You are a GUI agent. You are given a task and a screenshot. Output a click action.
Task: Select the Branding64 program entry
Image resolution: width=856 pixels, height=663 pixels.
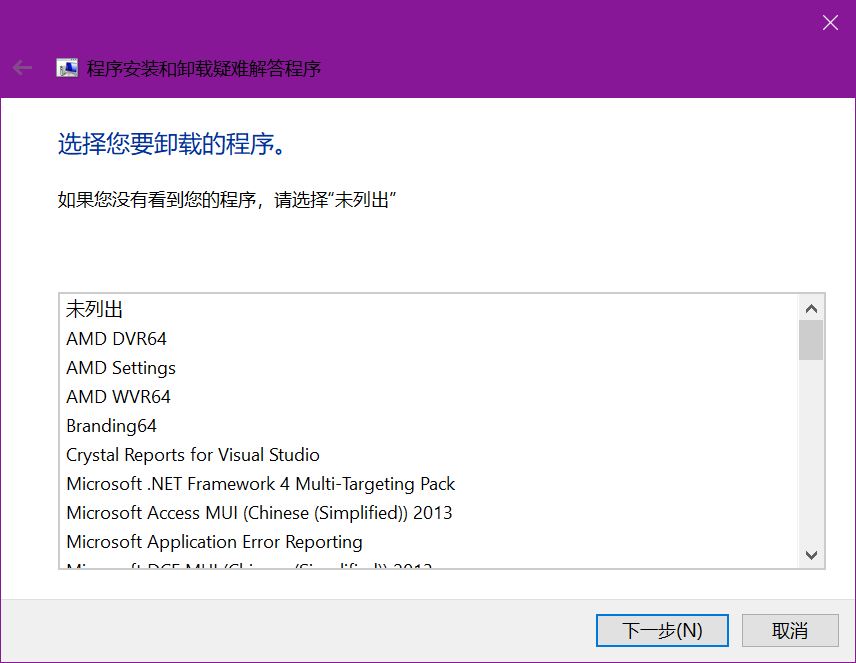(x=111, y=426)
